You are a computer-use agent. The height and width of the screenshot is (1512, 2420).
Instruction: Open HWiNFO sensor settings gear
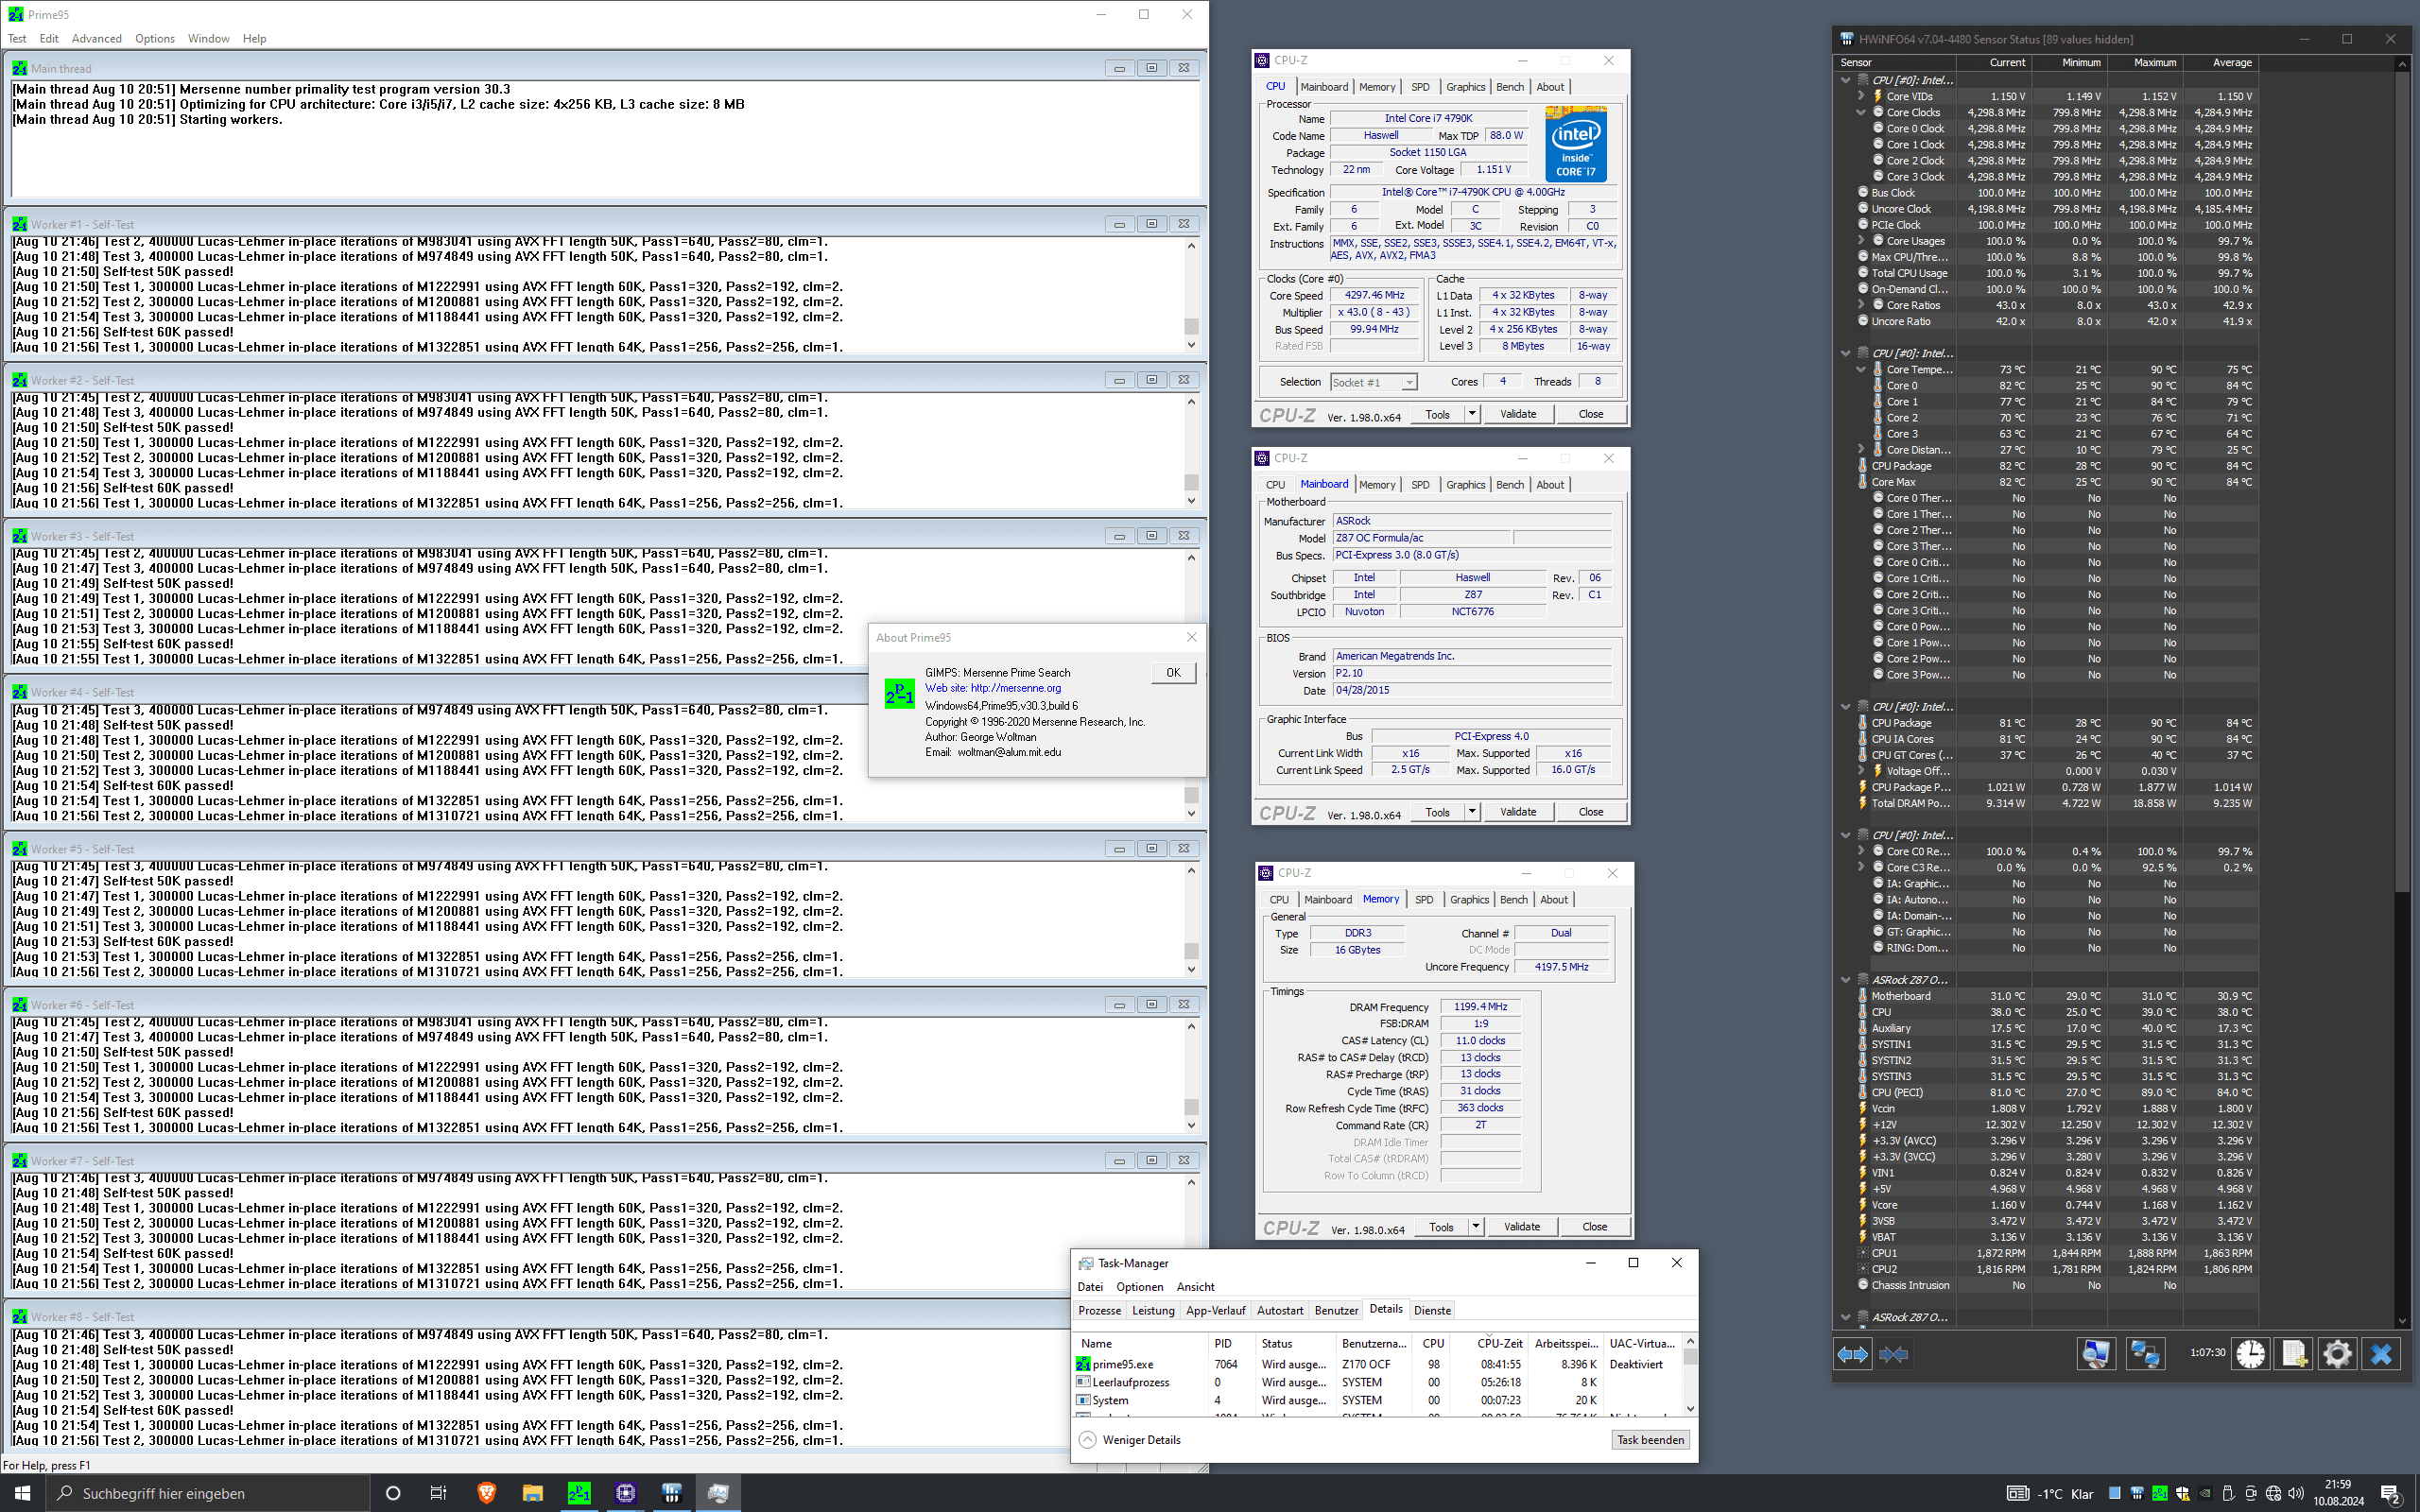click(x=2337, y=1354)
